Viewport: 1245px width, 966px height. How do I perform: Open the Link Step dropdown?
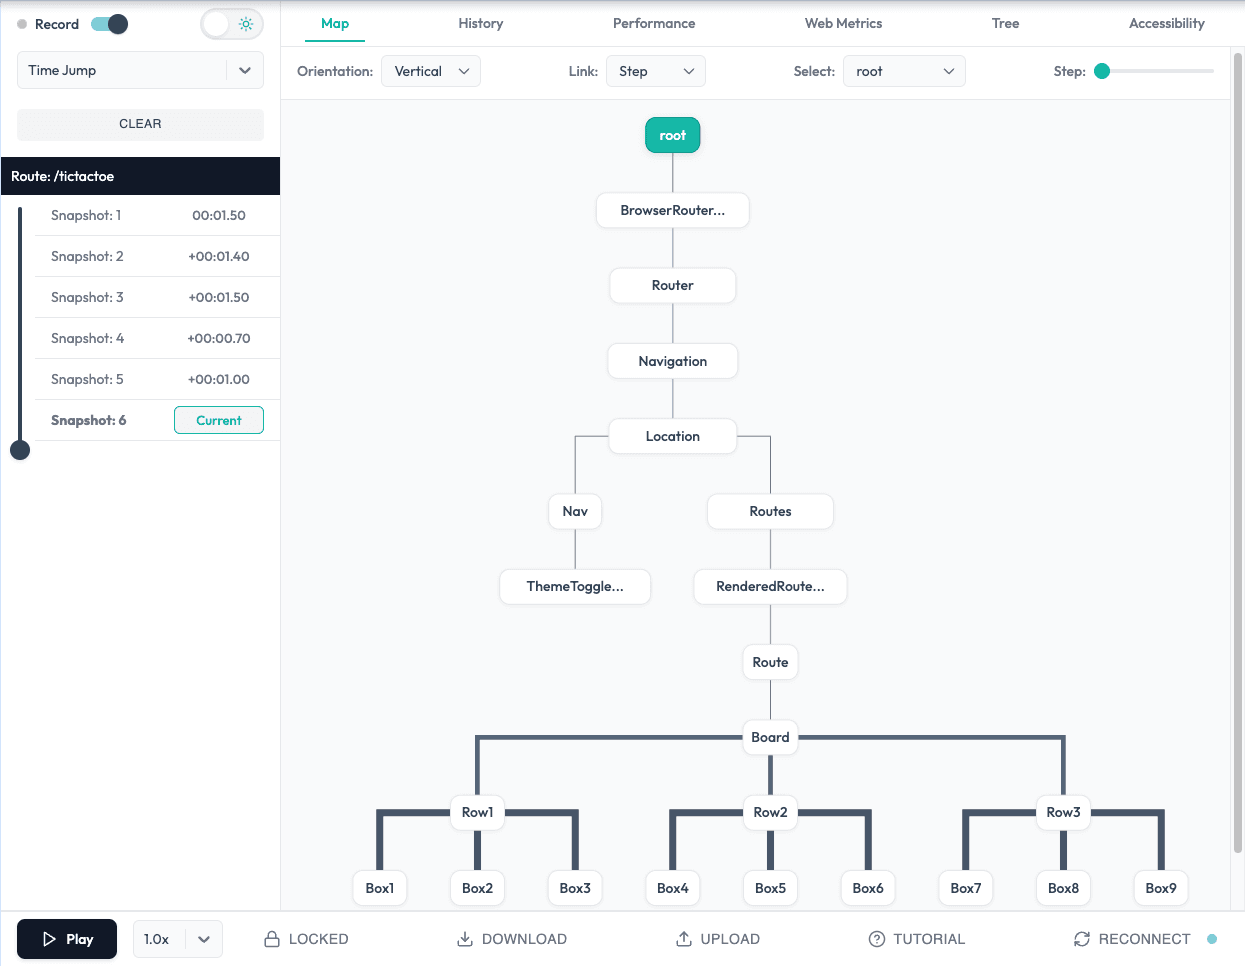tap(656, 71)
